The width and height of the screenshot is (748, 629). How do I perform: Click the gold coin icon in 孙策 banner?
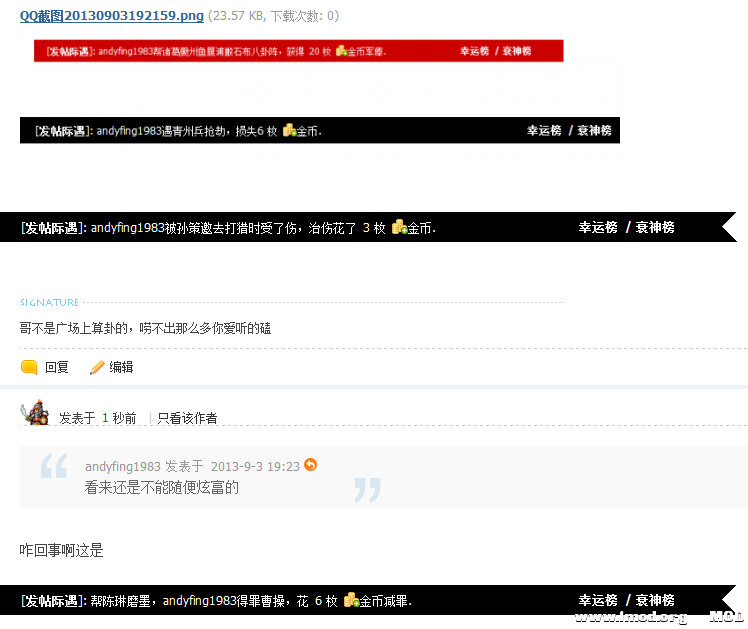coord(399,227)
